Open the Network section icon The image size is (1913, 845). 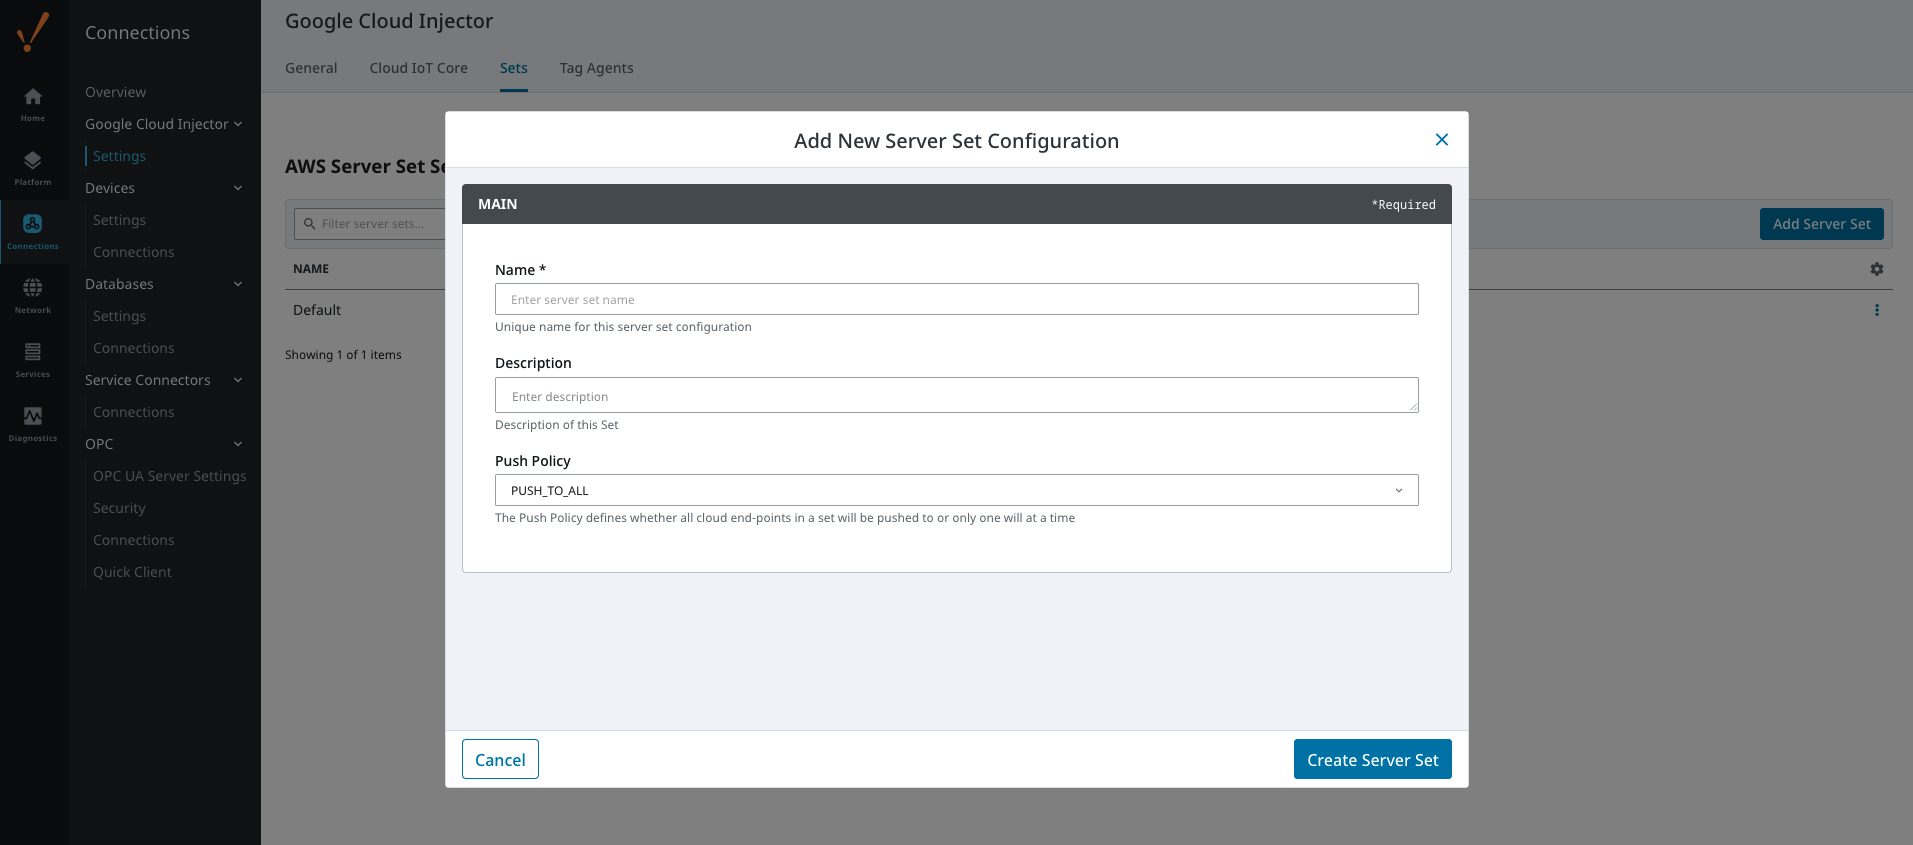[x=33, y=294]
